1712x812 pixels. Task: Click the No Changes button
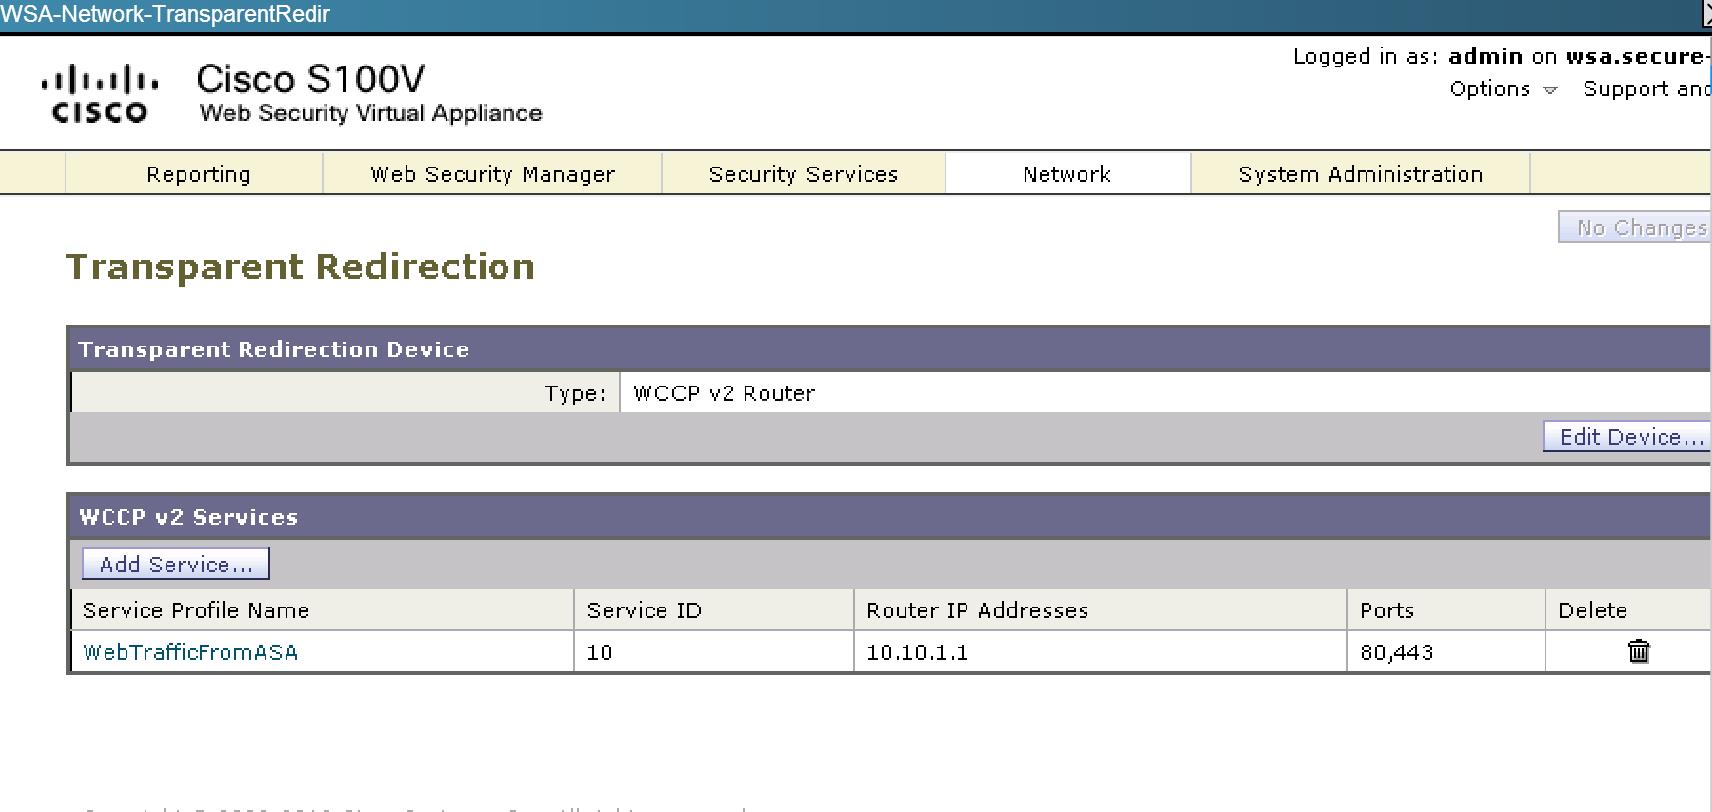click(x=1636, y=228)
